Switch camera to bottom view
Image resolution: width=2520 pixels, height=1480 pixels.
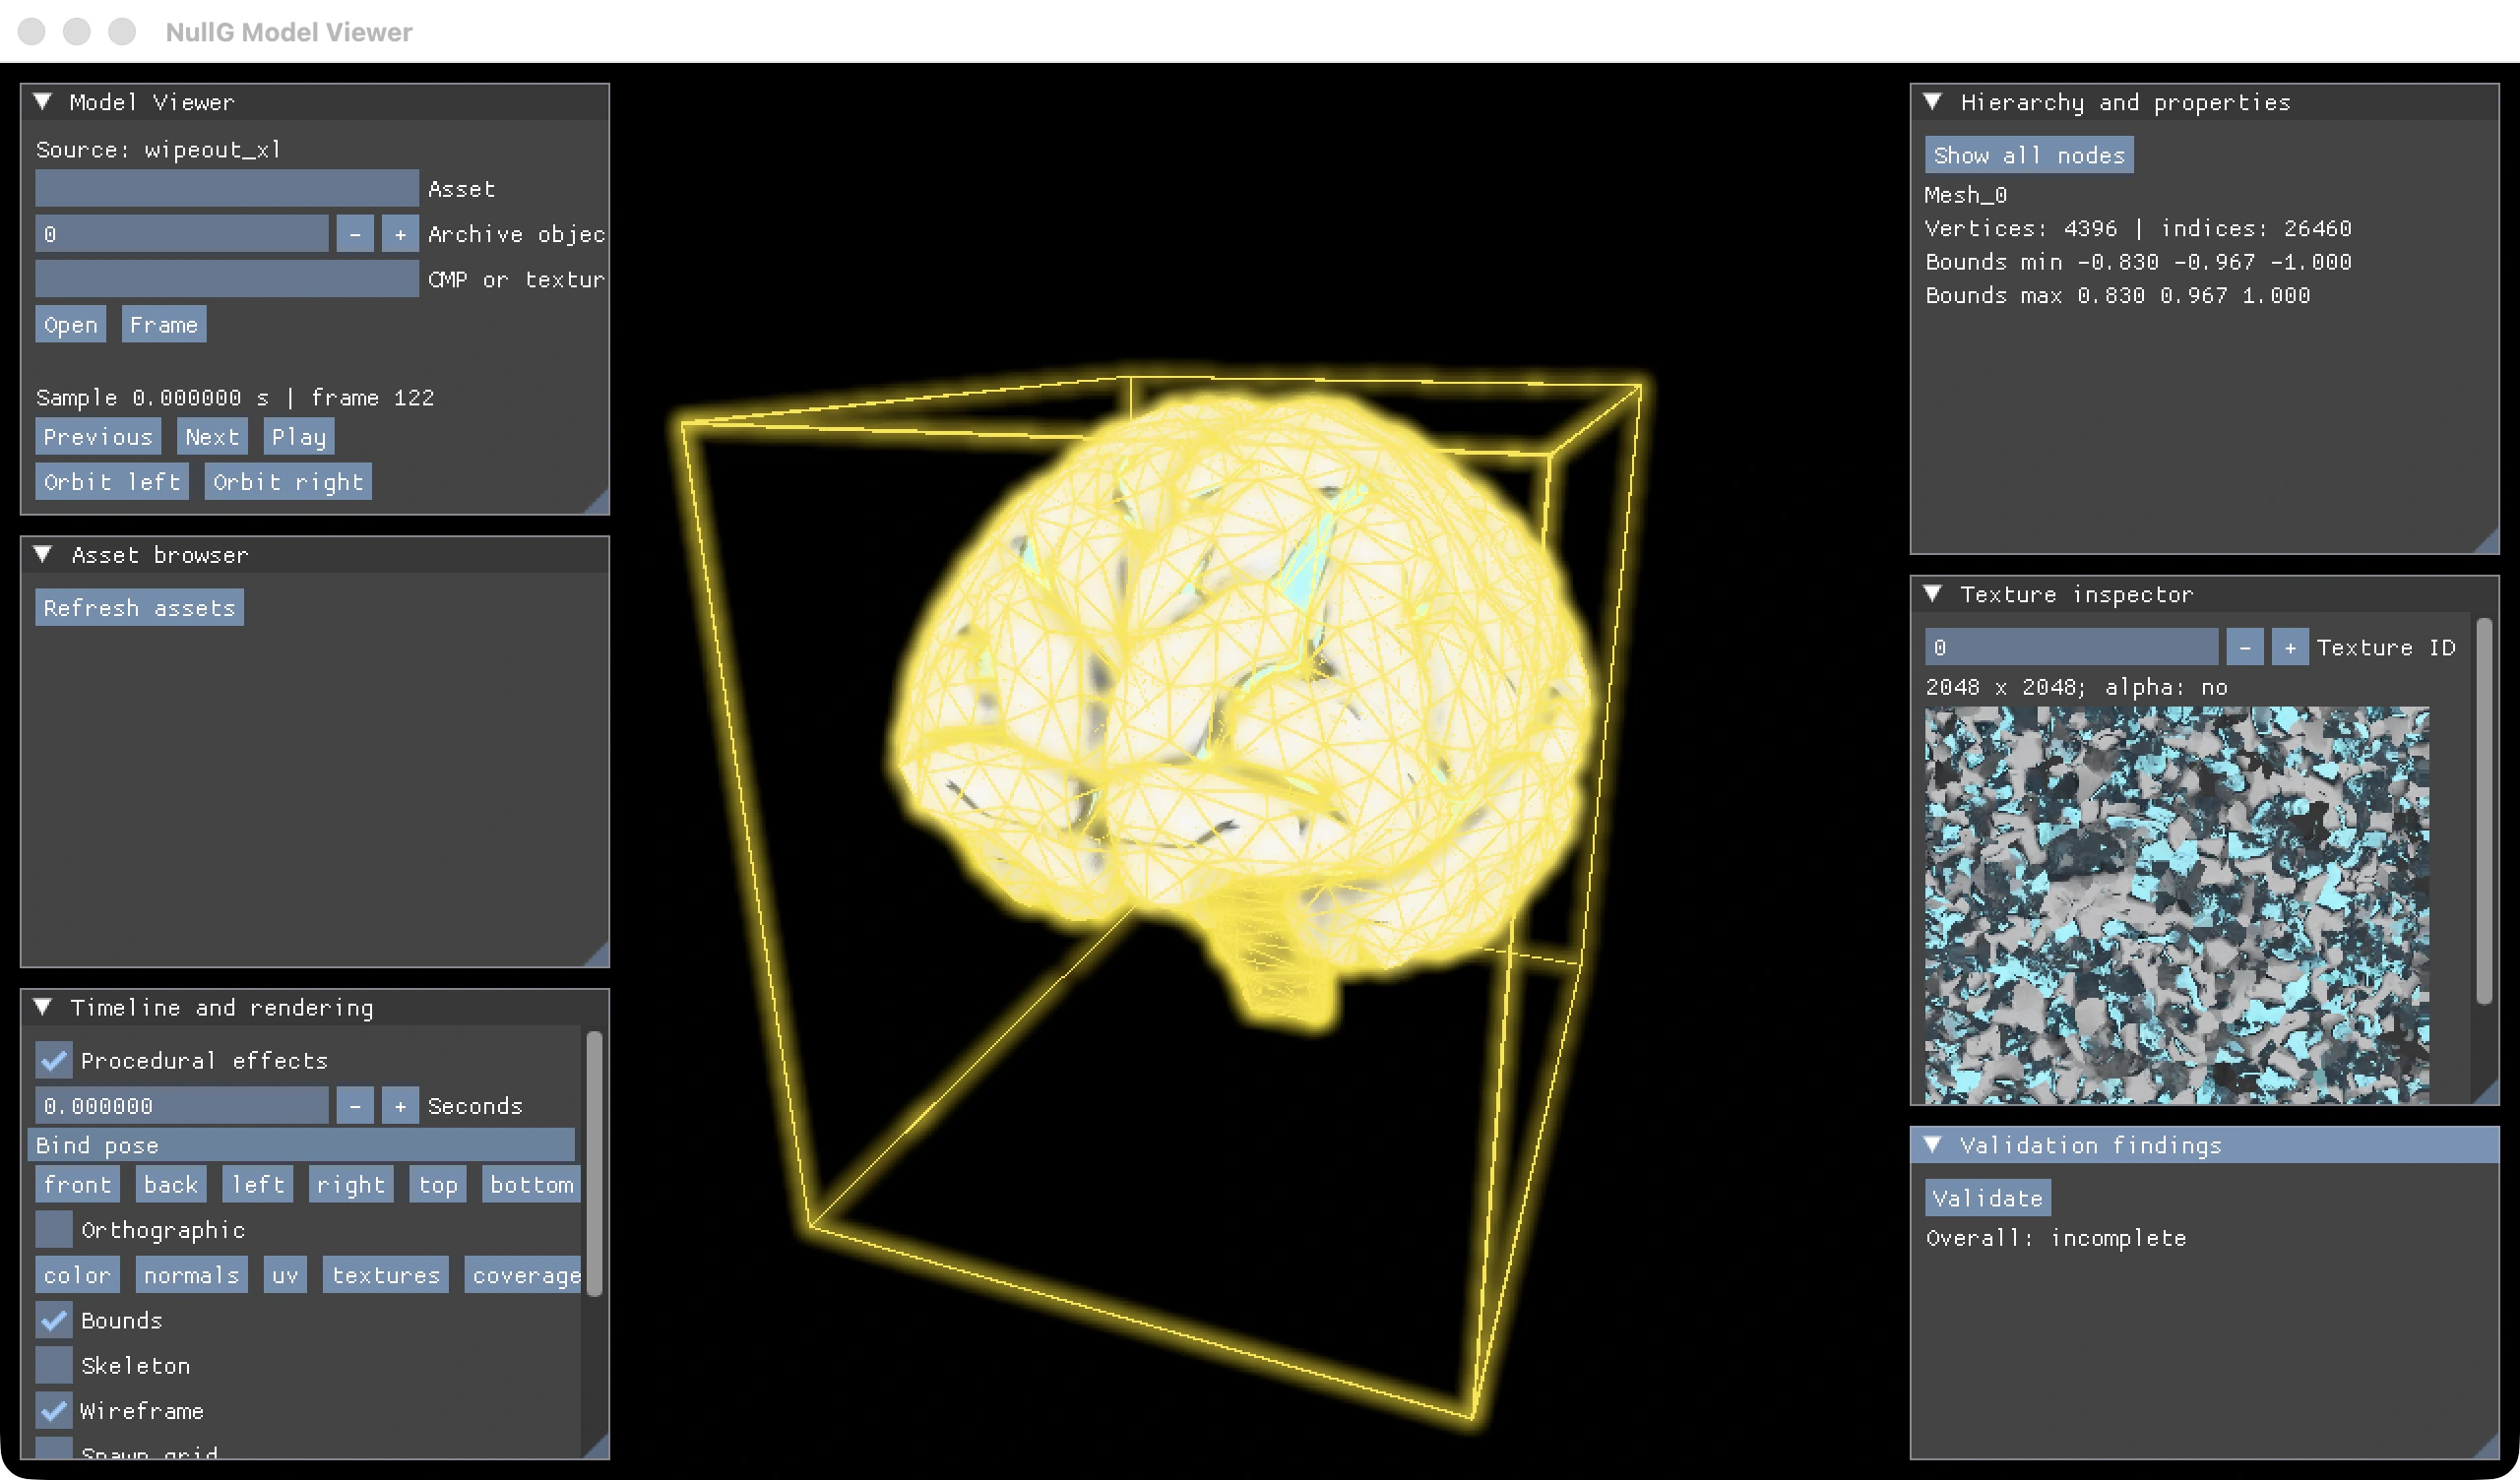[531, 1185]
